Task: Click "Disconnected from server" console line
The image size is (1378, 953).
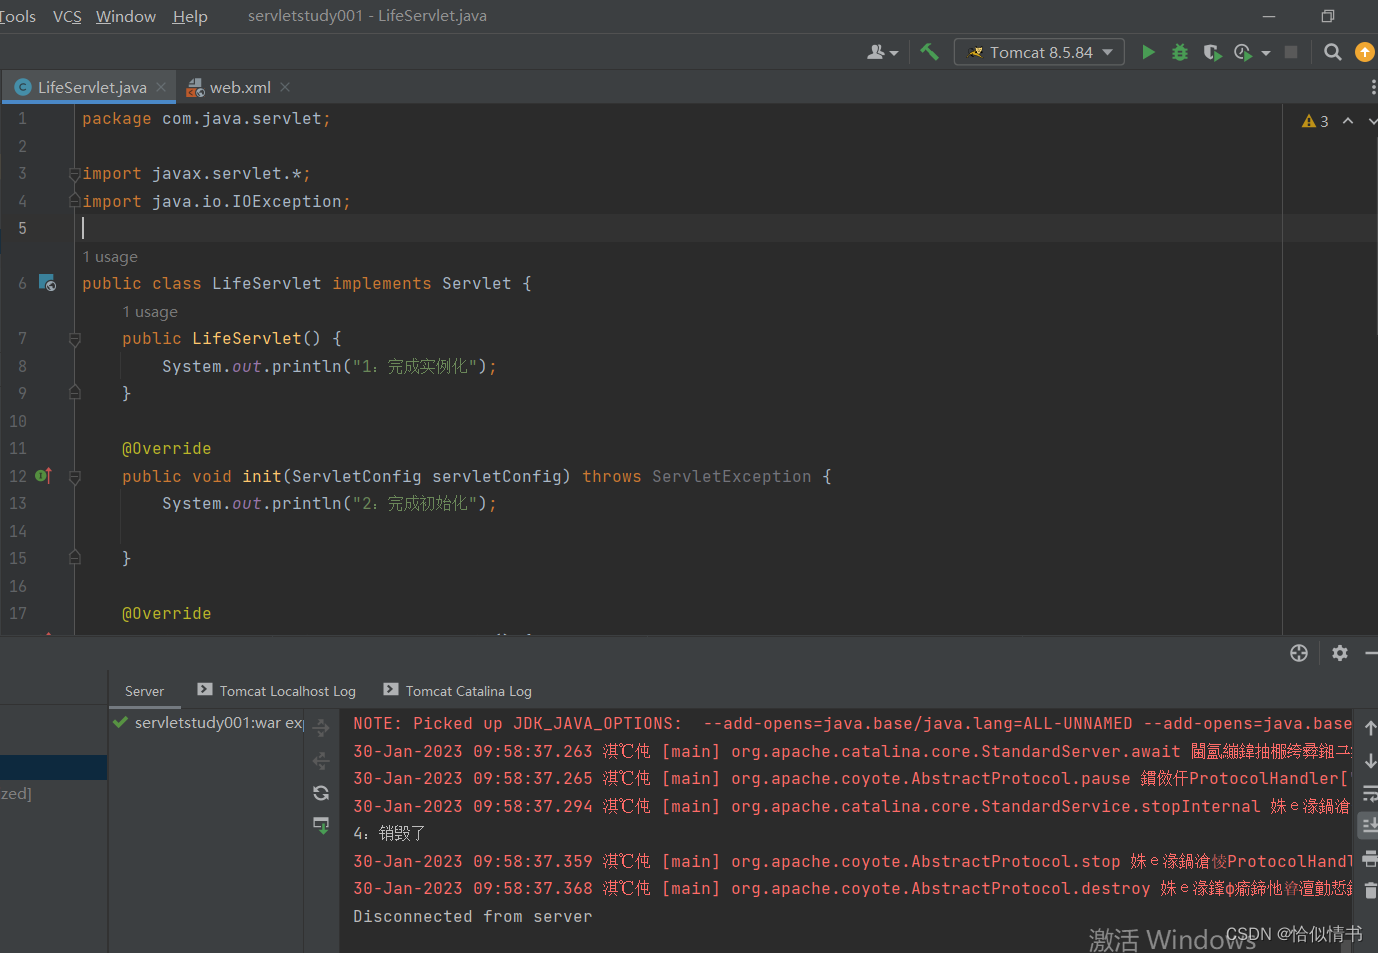Action: pos(472,916)
